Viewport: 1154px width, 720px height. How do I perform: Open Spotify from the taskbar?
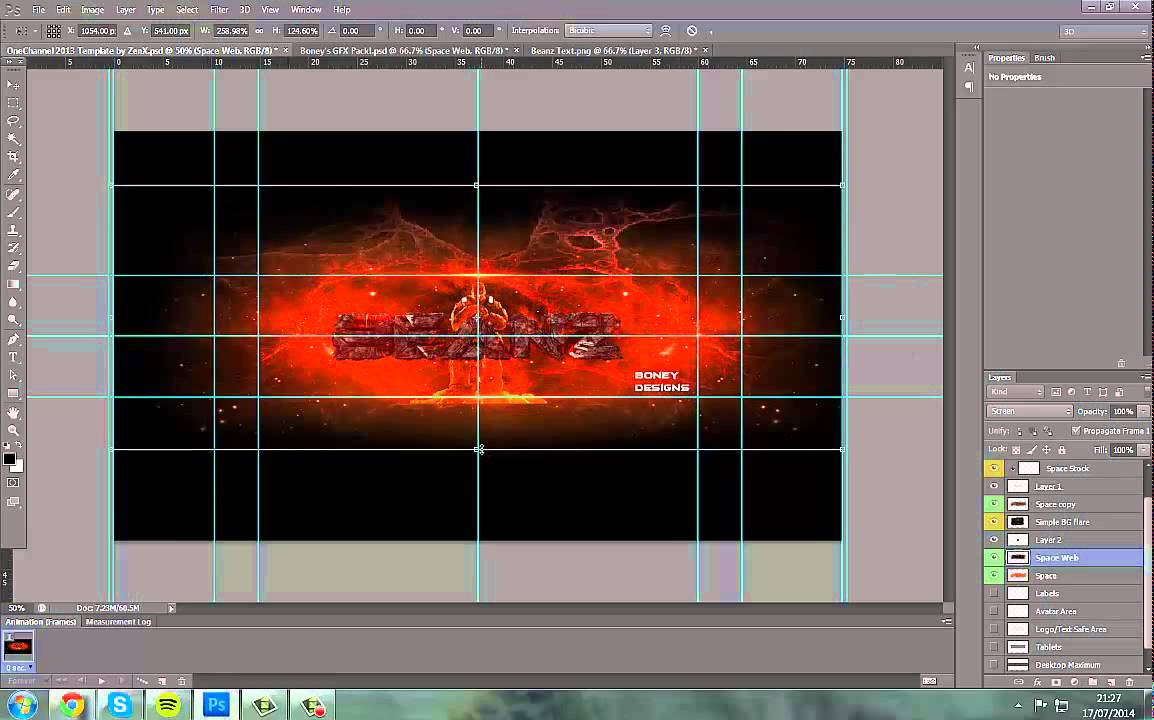tap(169, 705)
